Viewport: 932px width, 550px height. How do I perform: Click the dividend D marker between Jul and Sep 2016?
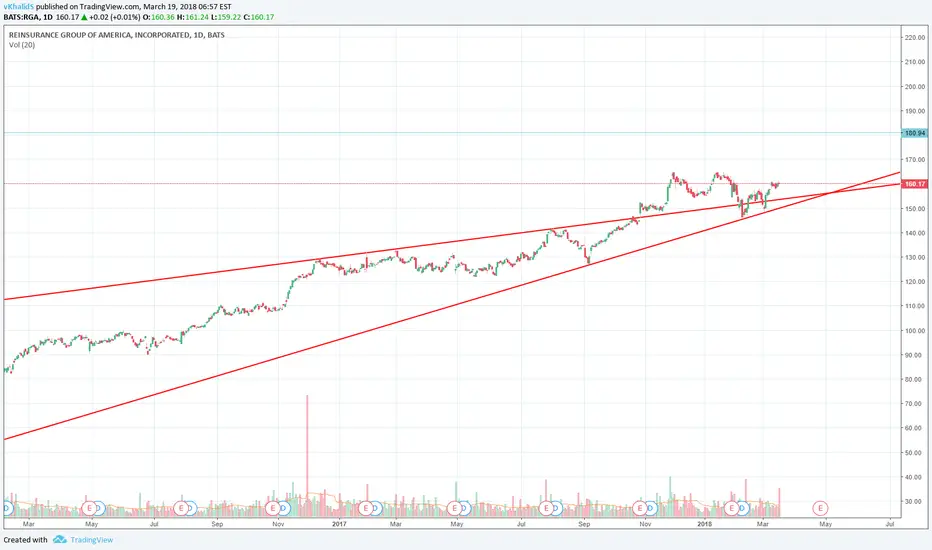(190, 508)
